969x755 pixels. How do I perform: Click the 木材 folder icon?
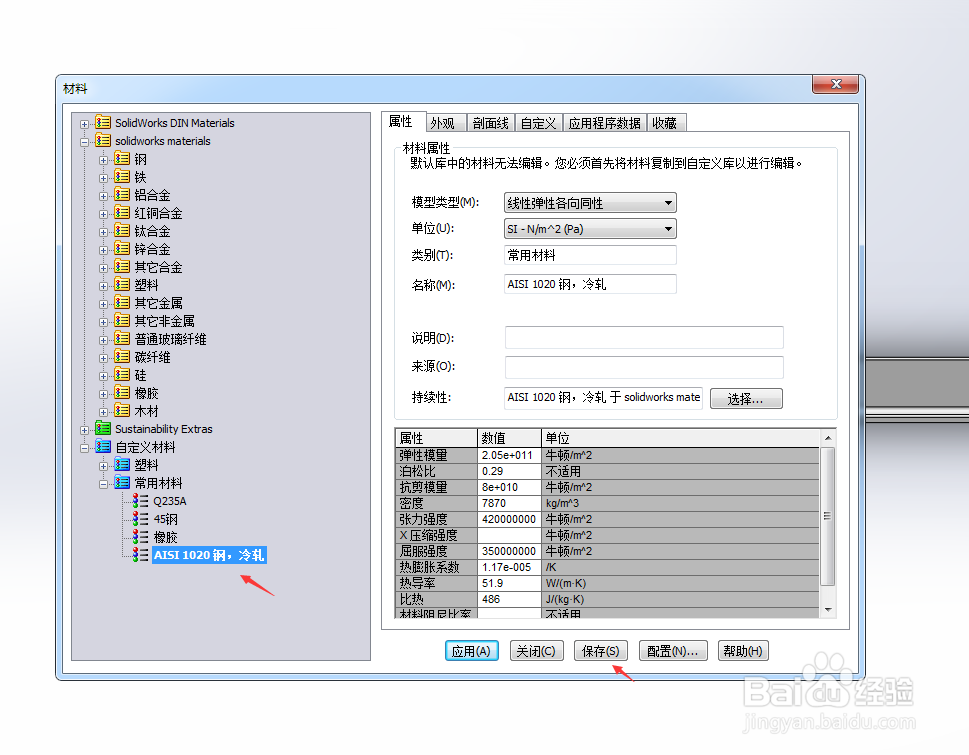[122, 410]
